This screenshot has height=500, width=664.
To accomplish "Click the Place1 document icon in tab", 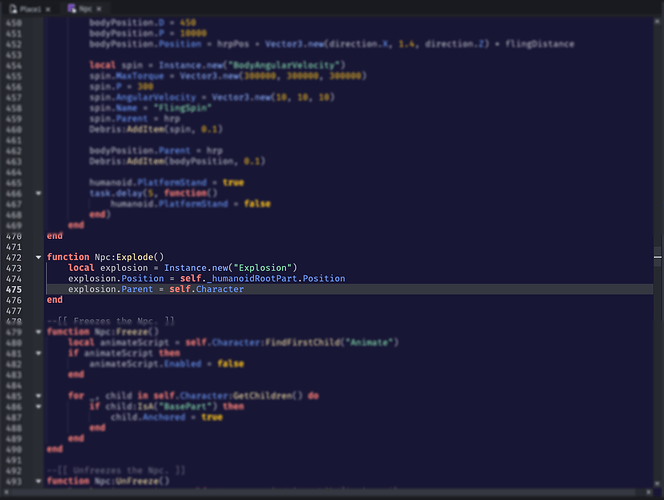I will [13, 8].
